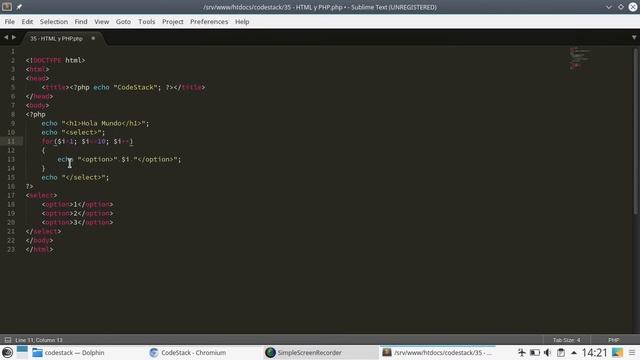
Task: Click 'Line 11, Column 13' status text
Action: [x=39, y=340]
